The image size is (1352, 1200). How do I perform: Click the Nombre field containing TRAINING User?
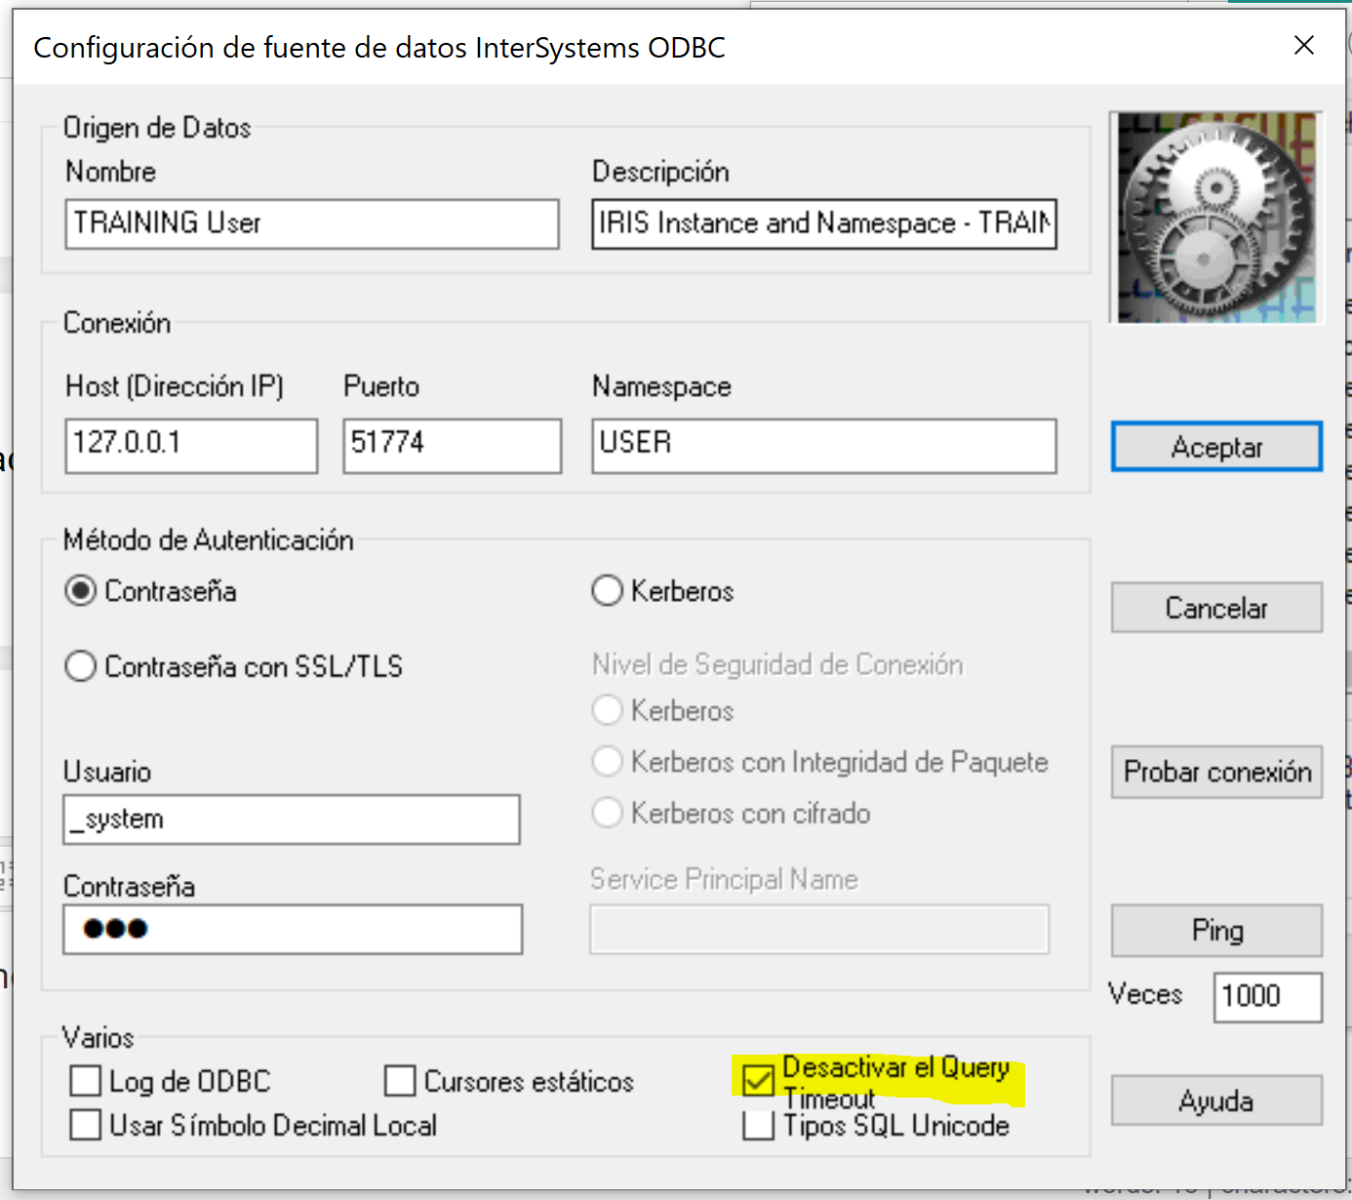(311, 224)
